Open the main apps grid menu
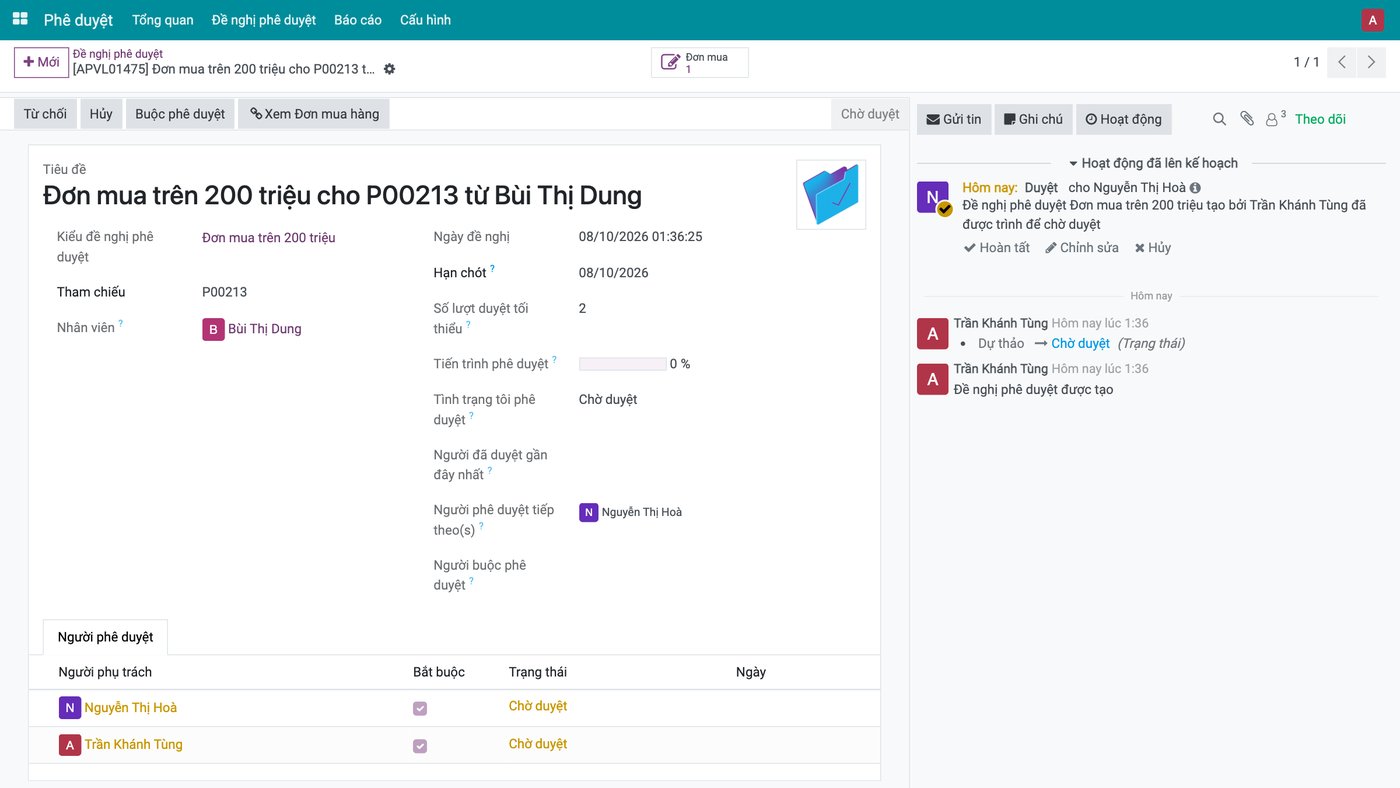1400x788 pixels. 20,19
